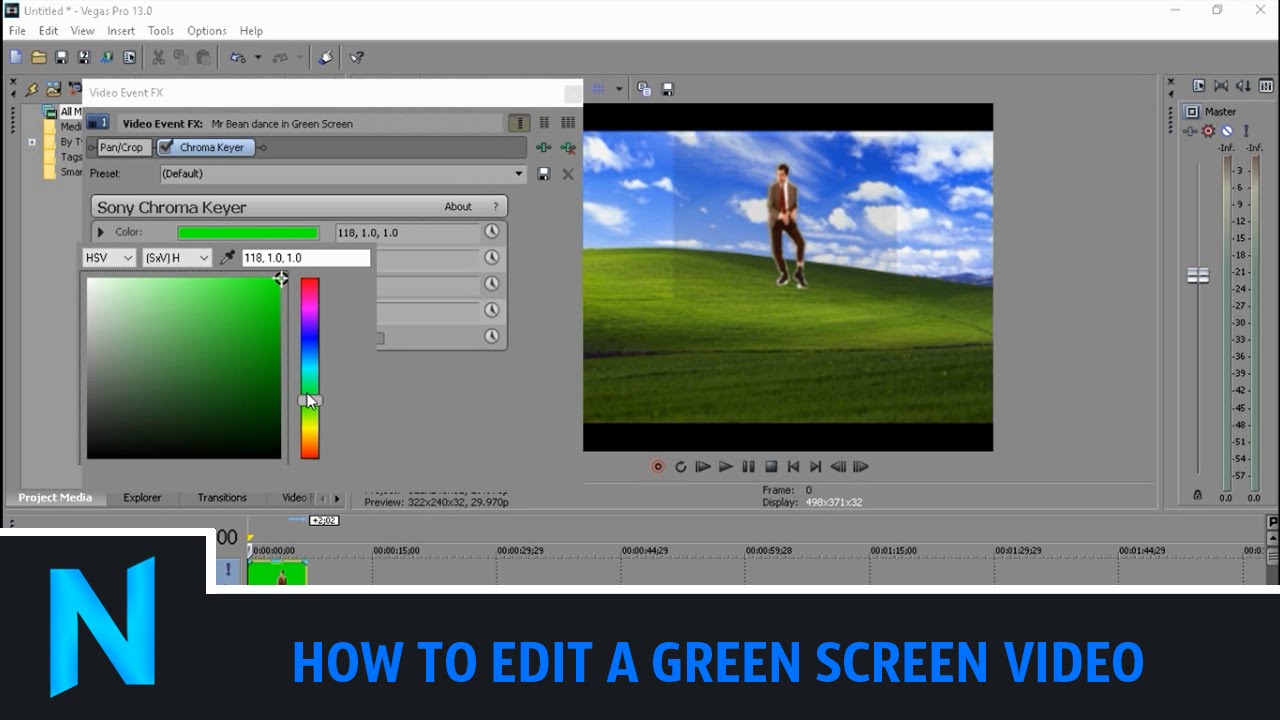The width and height of the screenshot is (1280, 720).
Task: Click the ? help button in Chroma Keyer
Action: [x=495, y=207]
